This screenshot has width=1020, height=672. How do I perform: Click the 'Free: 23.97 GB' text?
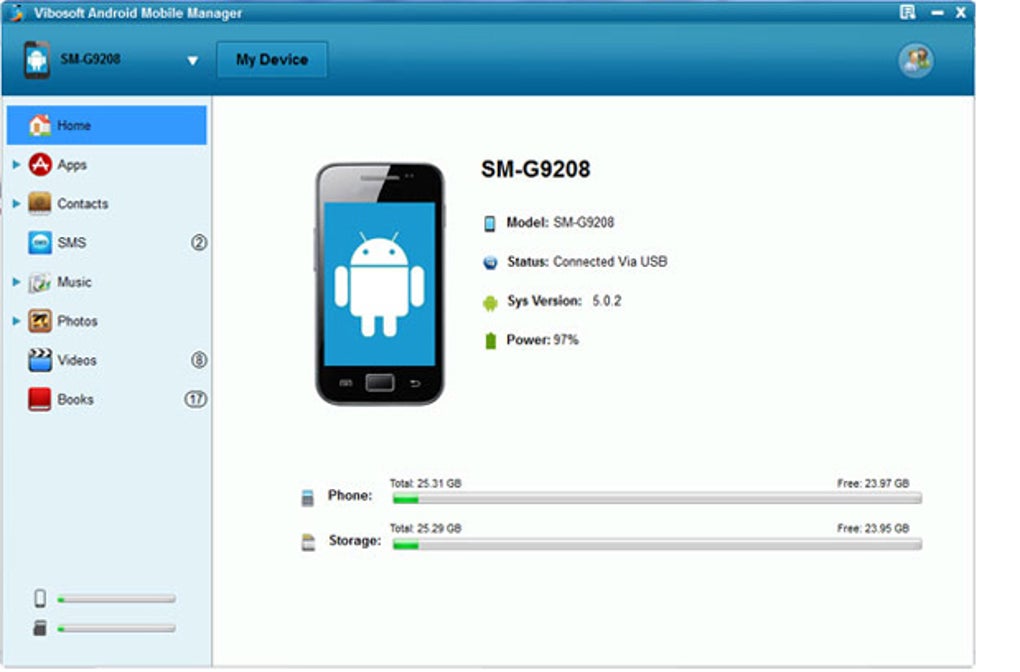click(873, 483)
